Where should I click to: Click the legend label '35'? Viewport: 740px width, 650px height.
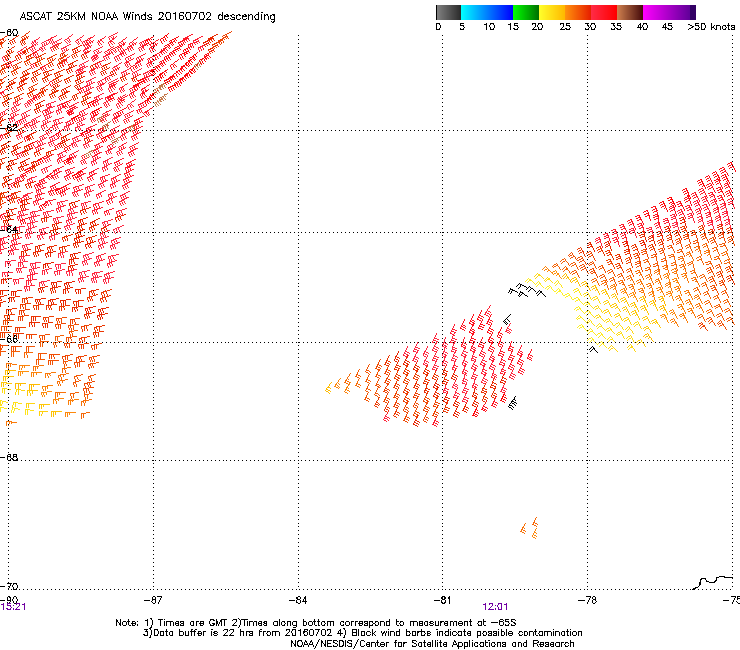[x=616, y=27]
